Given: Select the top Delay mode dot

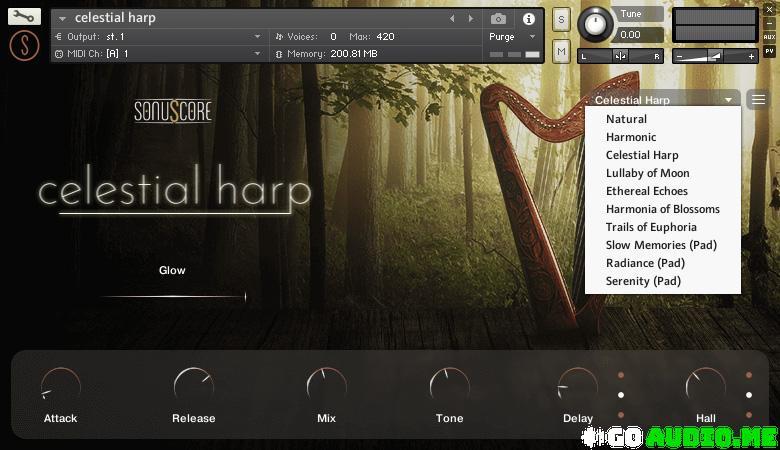Looking at the screenshot, I should click(x=621, y=375).
